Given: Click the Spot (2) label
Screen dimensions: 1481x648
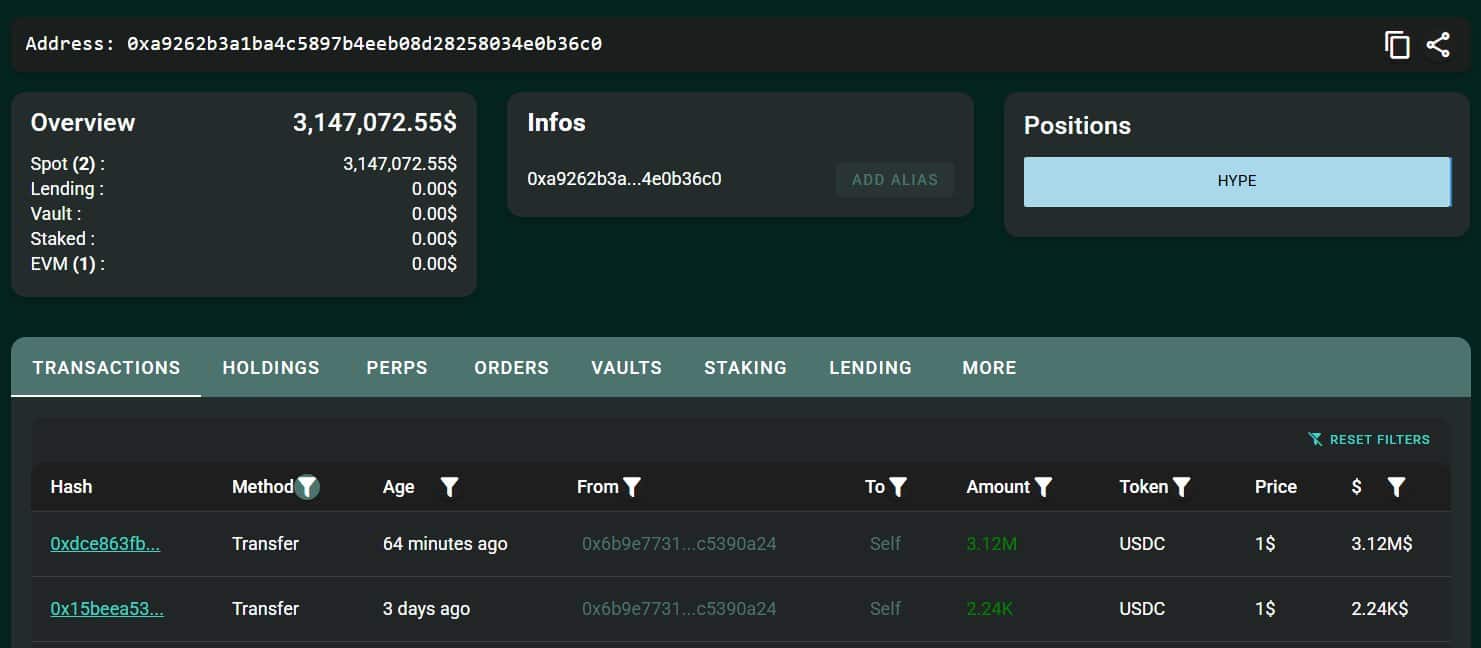Looking at the screenshot, I should (67, 164).
